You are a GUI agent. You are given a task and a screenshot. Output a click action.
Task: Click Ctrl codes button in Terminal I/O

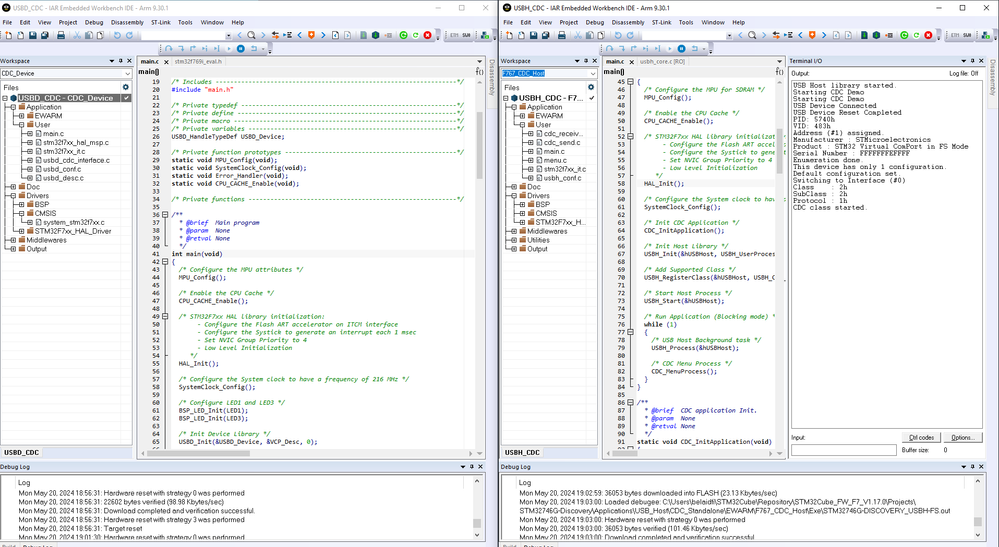(921, 437)
